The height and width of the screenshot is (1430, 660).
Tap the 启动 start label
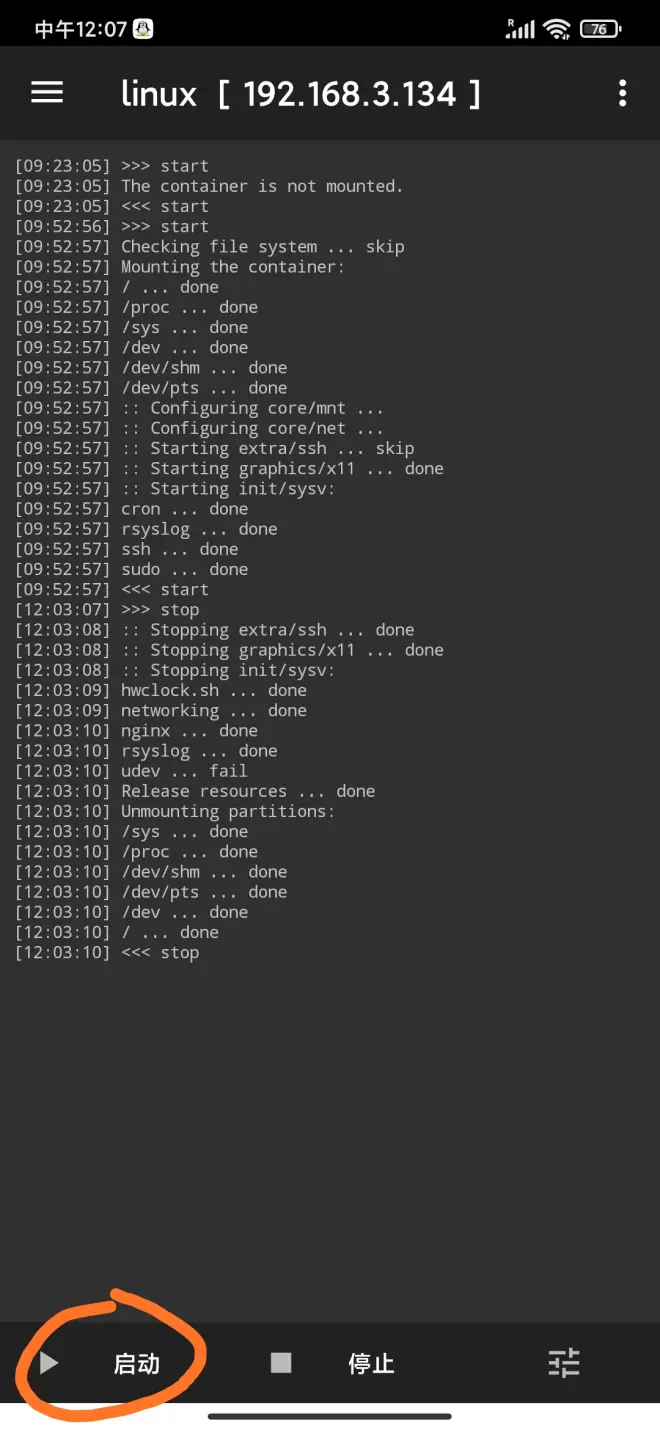[x=137, y=1364]
